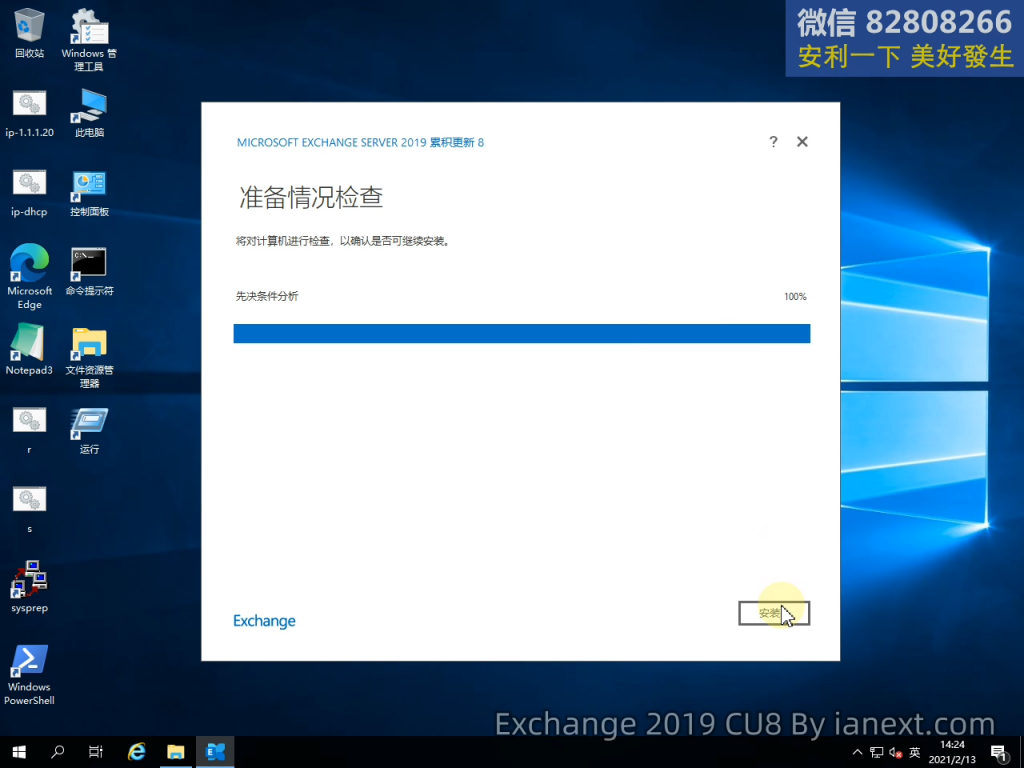Screen dimensions: 1024x768
Task: Open the Recycle Bin (回收站) desktop icon
Action: tap(30, 28)
